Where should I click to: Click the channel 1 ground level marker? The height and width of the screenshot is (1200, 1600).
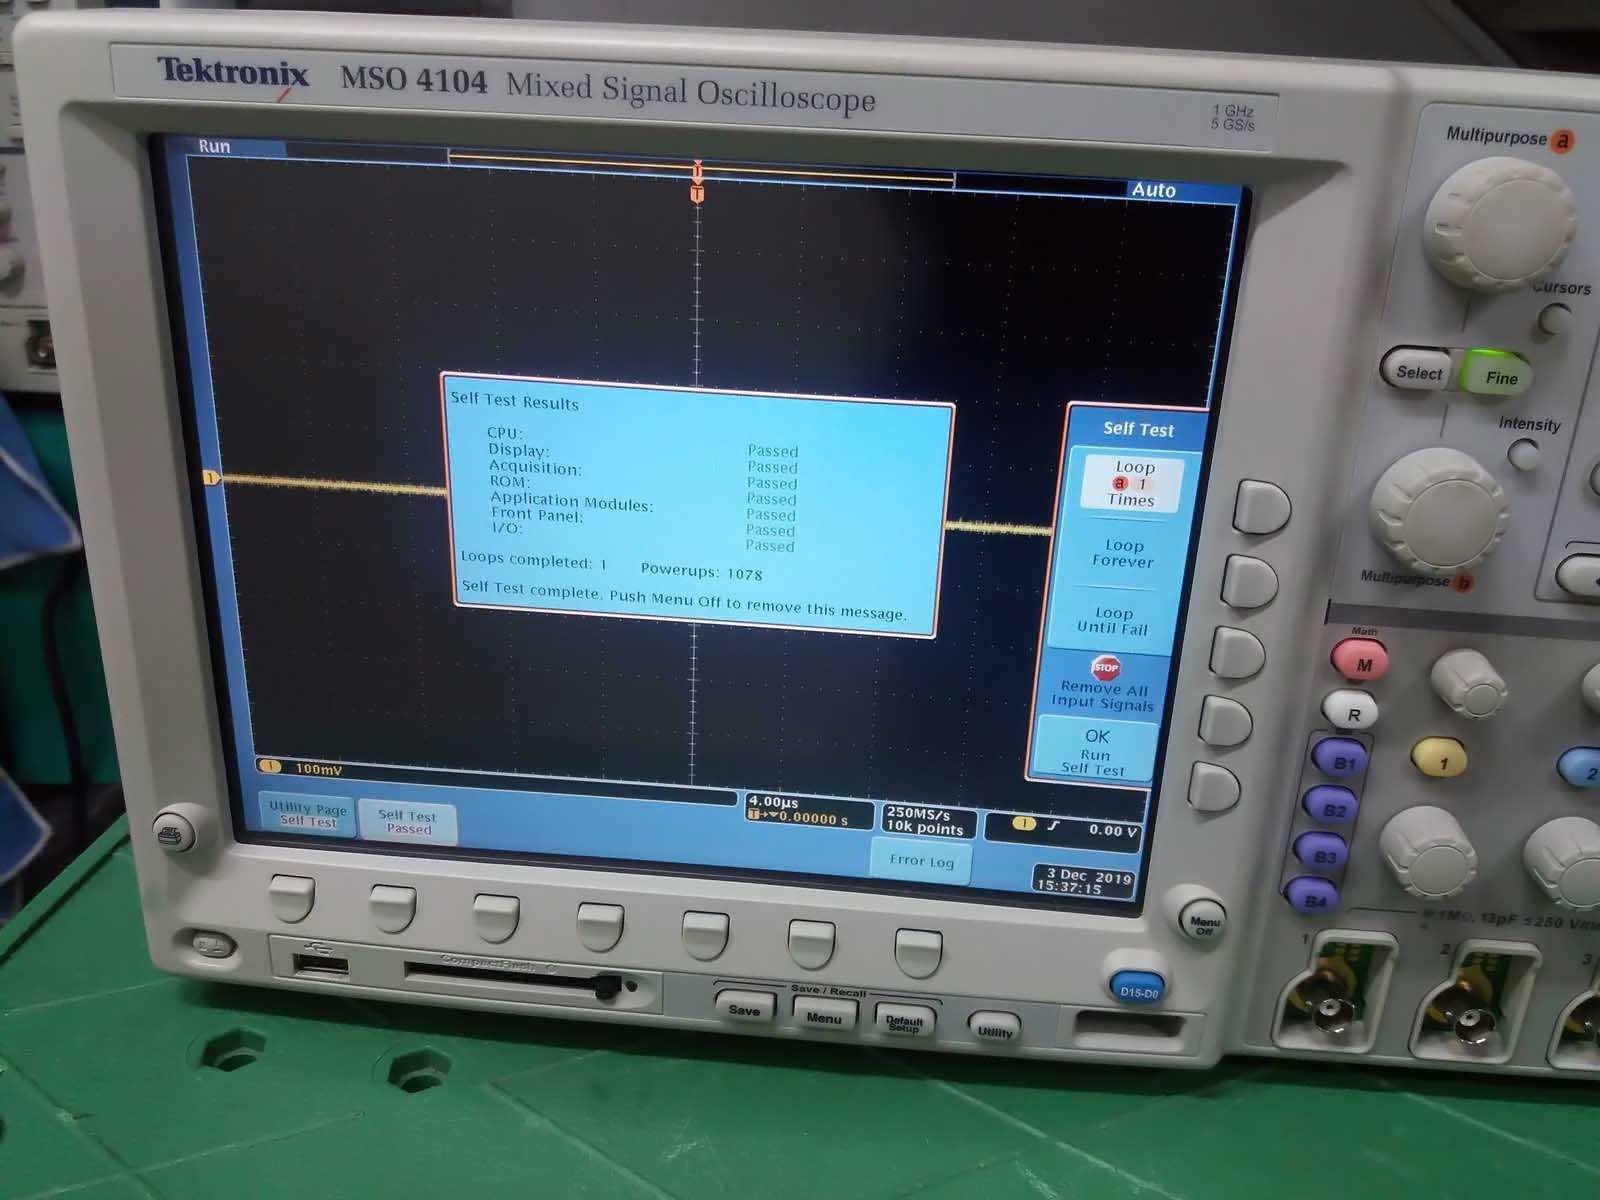pyautogui.click(x=211, y=478)
